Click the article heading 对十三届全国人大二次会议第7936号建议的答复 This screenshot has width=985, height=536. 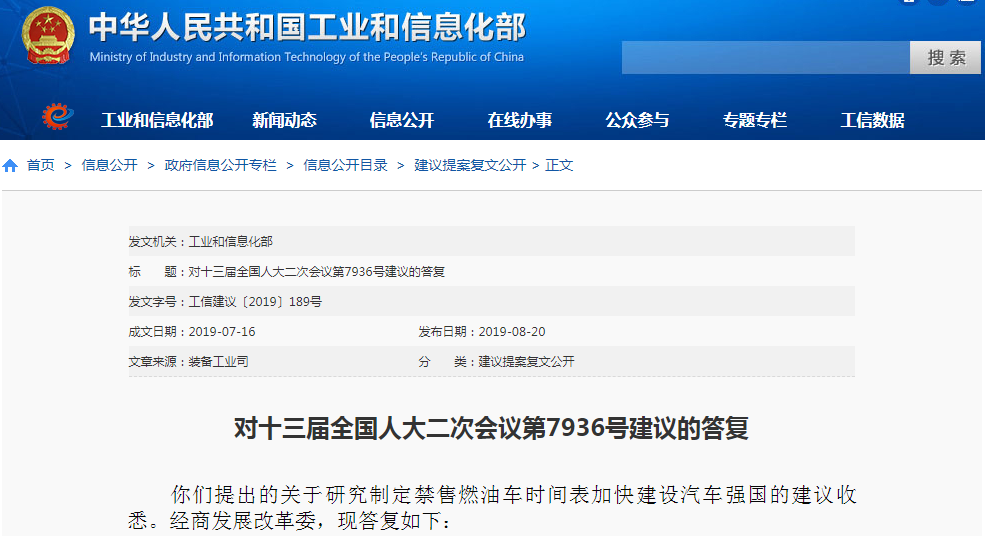(491, 429)
